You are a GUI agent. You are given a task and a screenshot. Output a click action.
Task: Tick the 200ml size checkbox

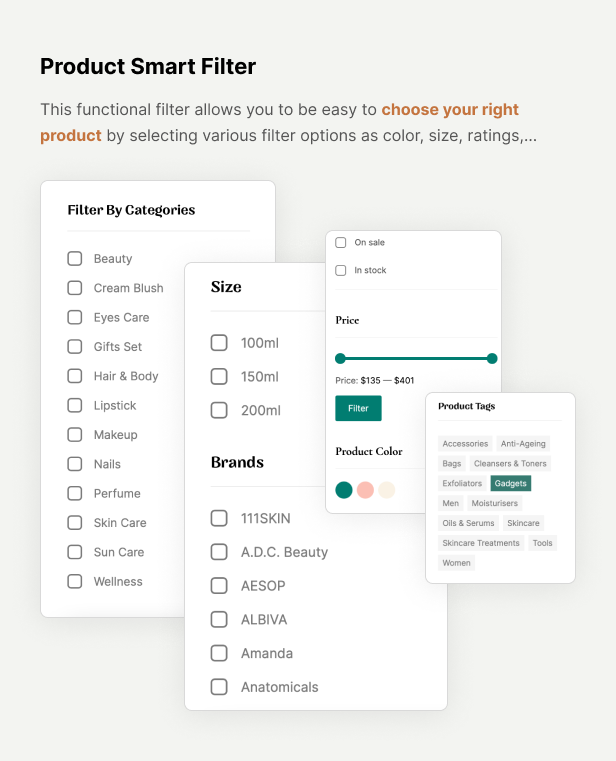click(x=219, y=410)
